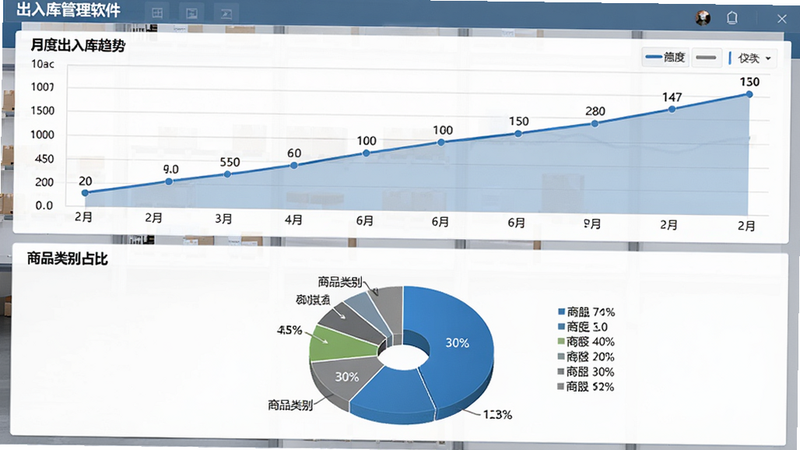The image size is (800, 450).
Task: Click the legend swatch for 74% entry
Action: [562, 311]
